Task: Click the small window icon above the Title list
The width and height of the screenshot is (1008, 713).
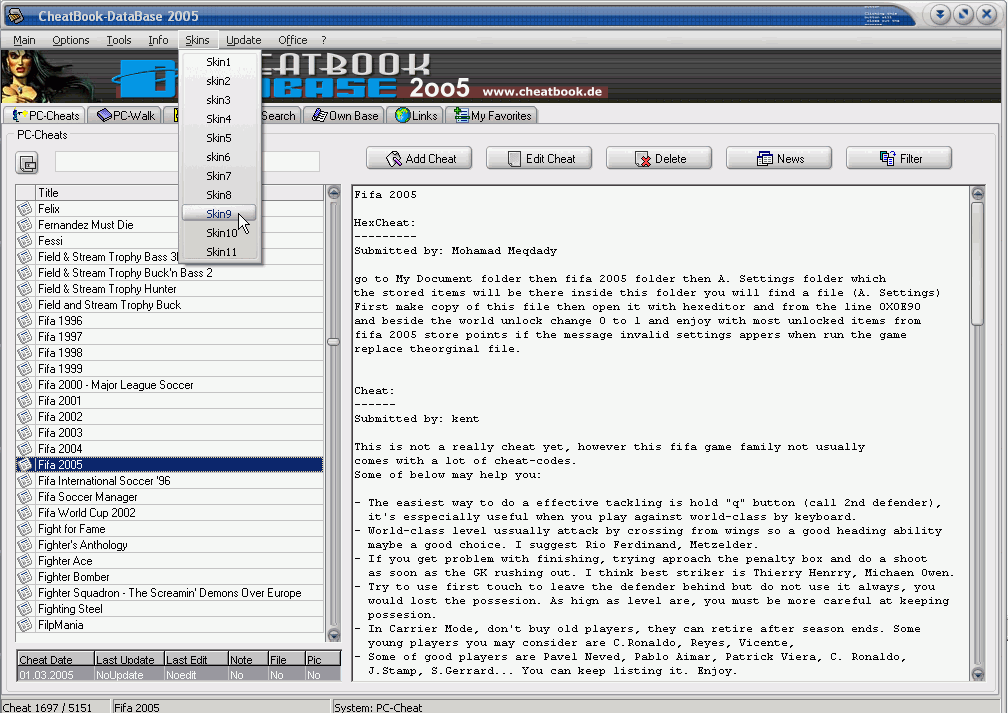Action: coord(27,164)
